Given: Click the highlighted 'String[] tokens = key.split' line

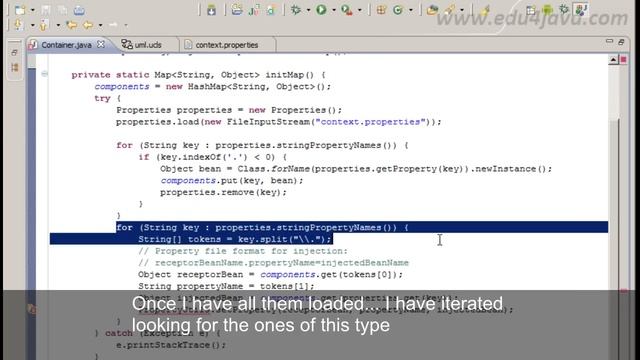Looking at the screenshot, I should click(235, 239).
